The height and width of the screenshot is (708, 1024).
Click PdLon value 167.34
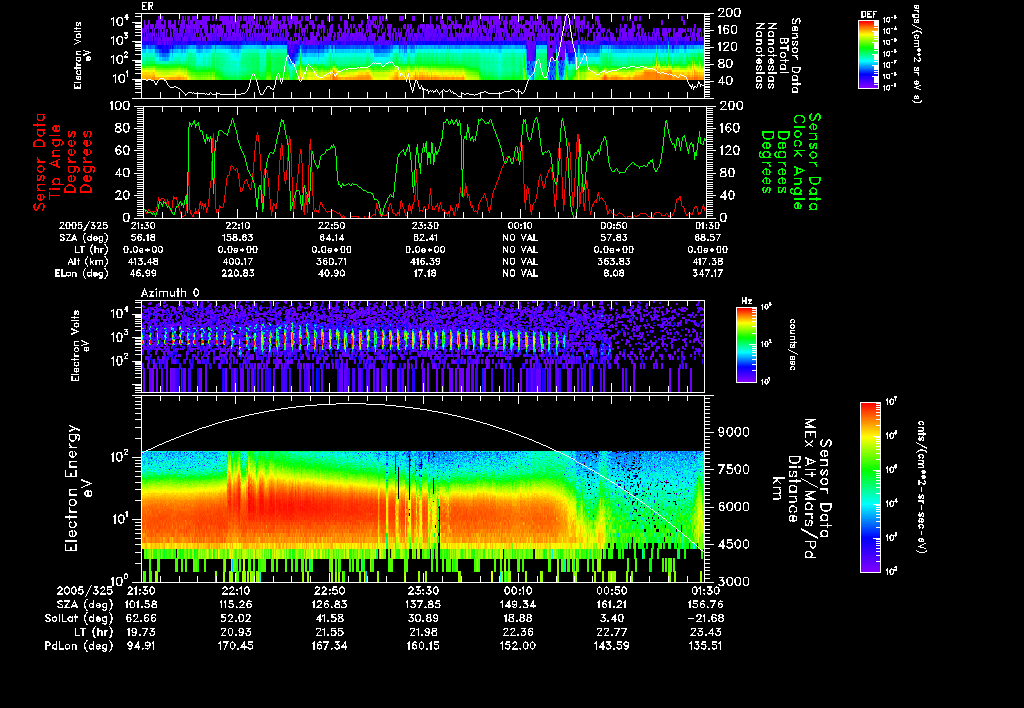click(x=330, y=646)
